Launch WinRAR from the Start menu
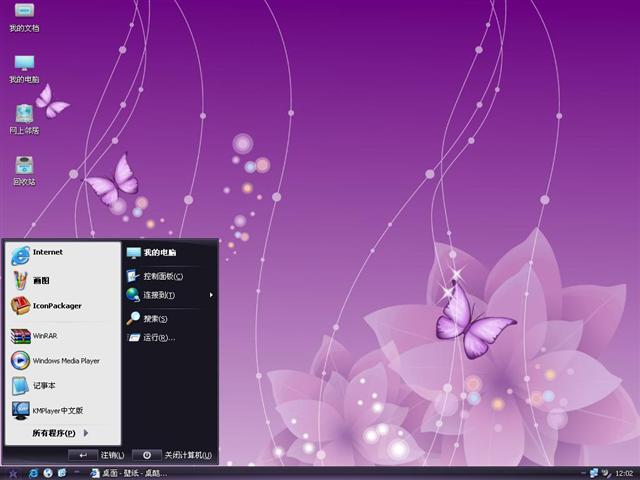This screenshot has height=480, width=640. 44,336
